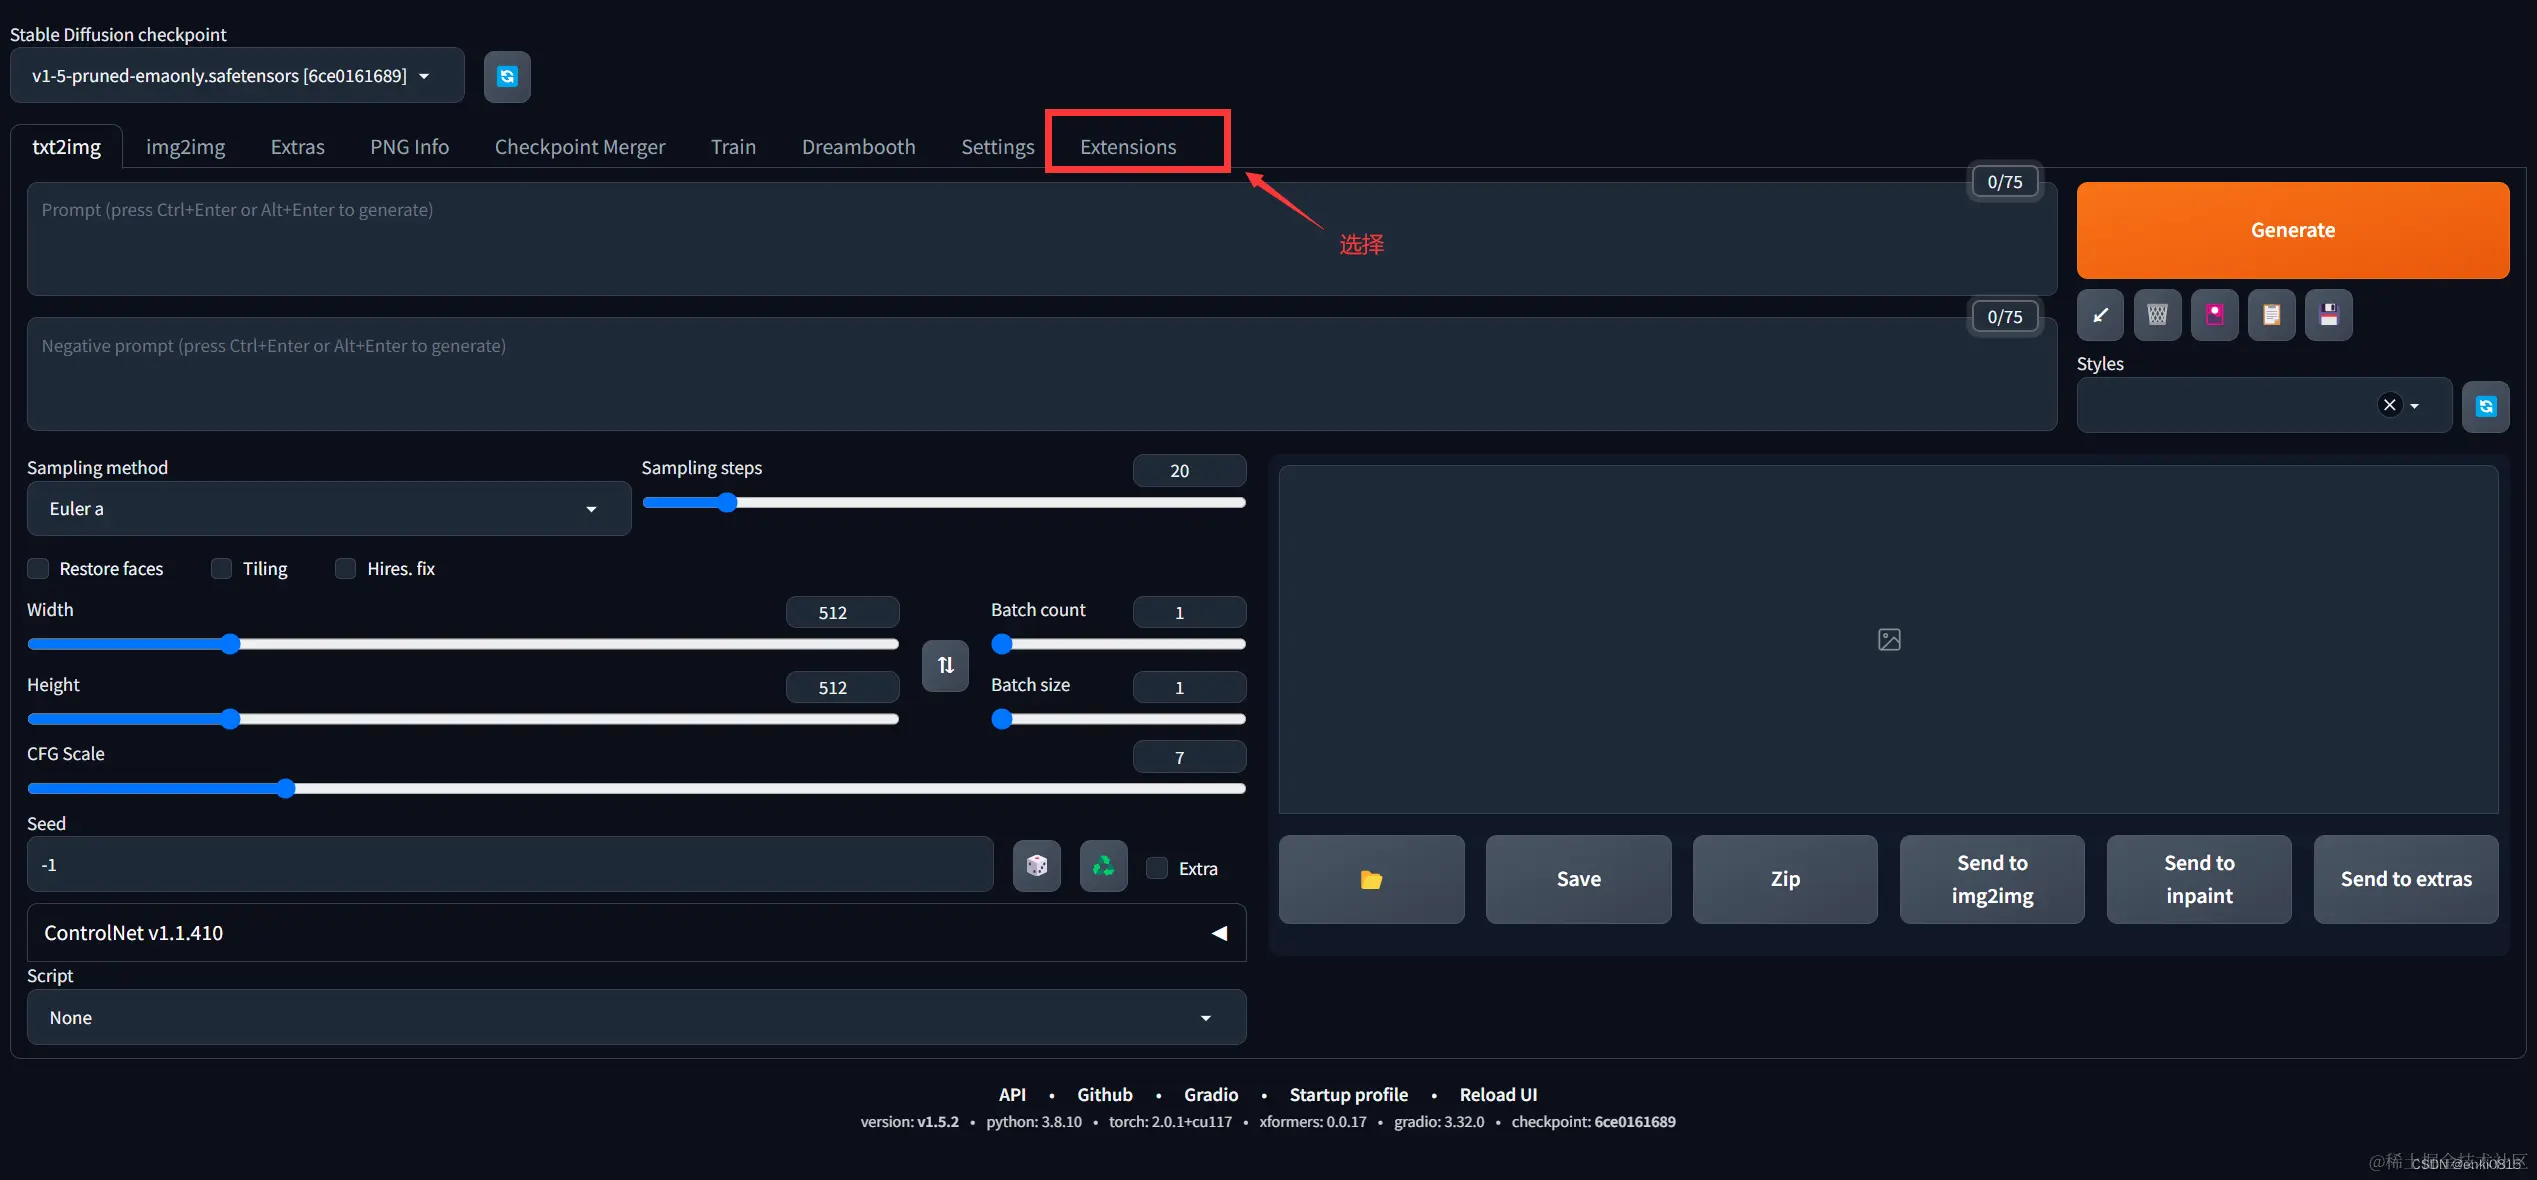Save style using the floppy disk icon

click(2328, 315)
